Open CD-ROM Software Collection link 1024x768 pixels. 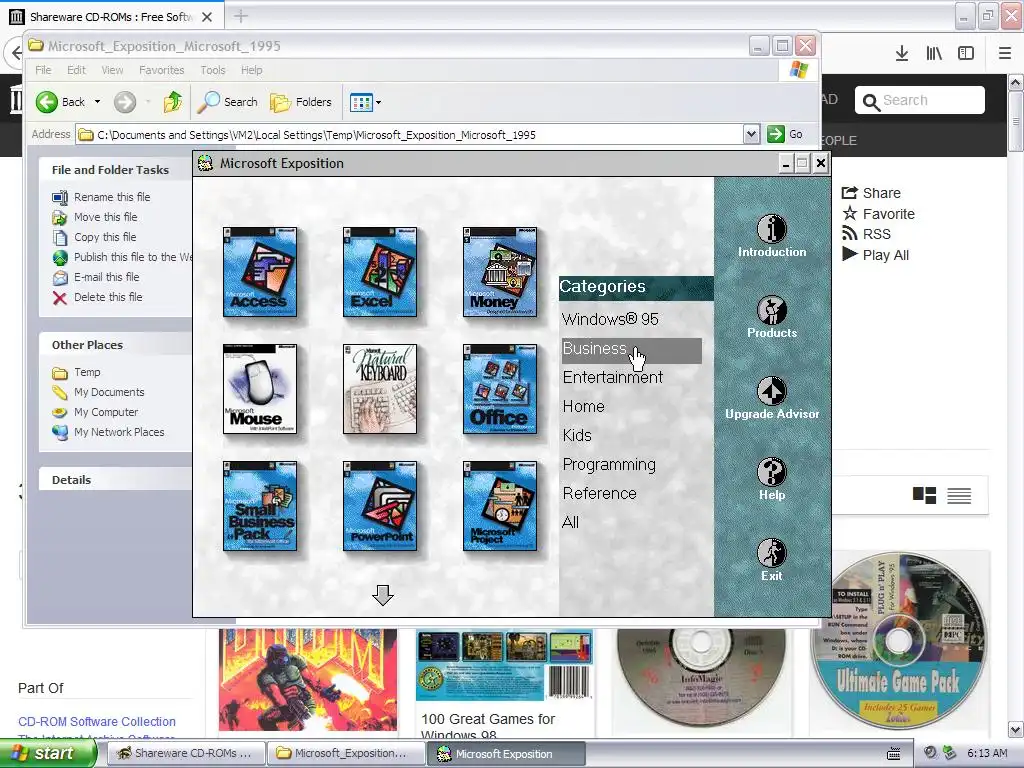tap(97, 722)
